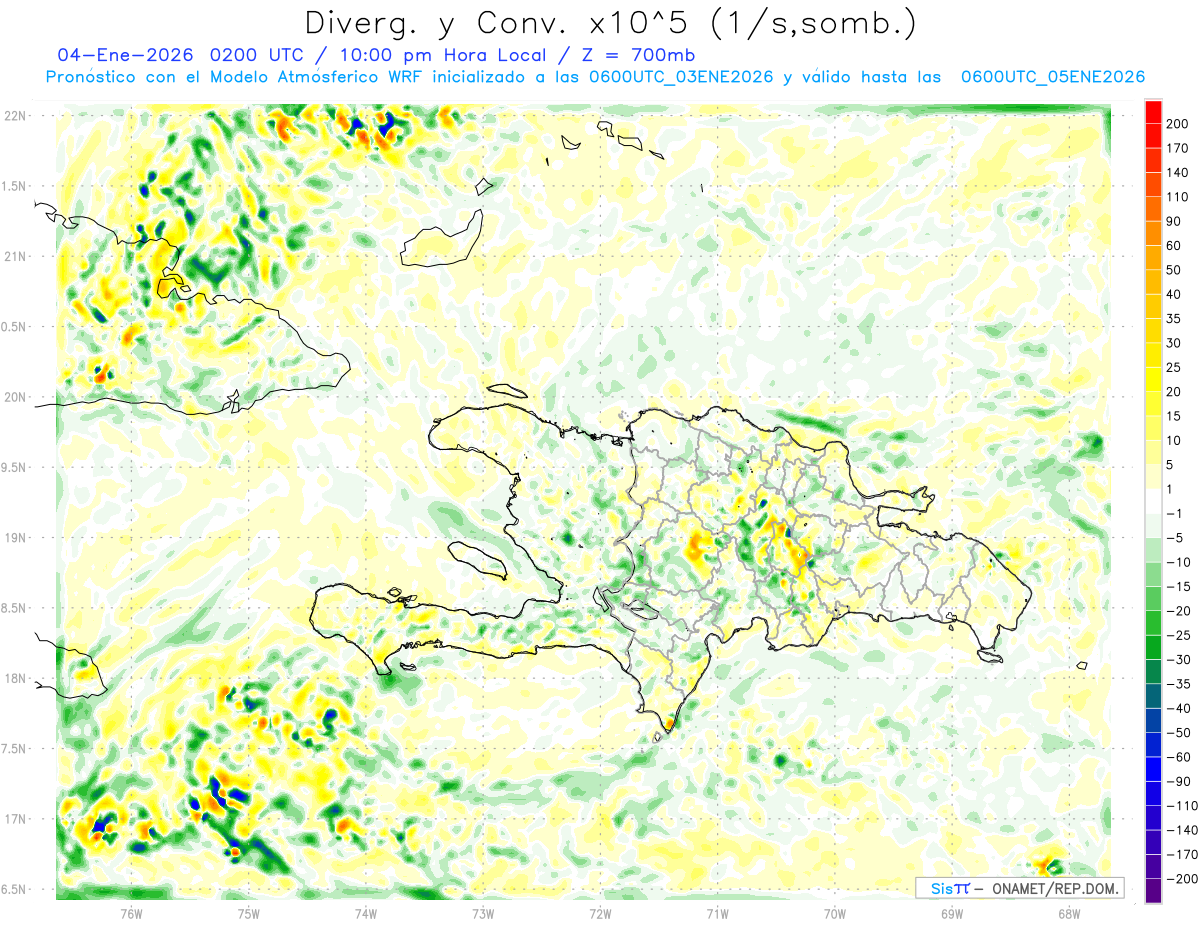
Task: Click the positive '20' color scale value
Action: click(x=1174, y=392)
